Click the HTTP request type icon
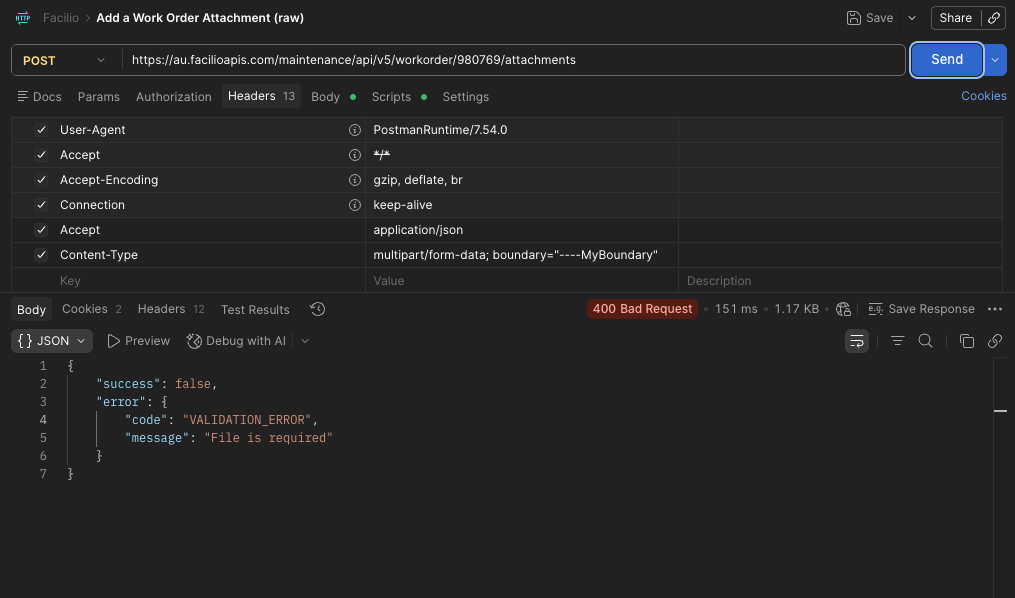Viewport: 1015px width, 598px height. (x=23, y=18)
